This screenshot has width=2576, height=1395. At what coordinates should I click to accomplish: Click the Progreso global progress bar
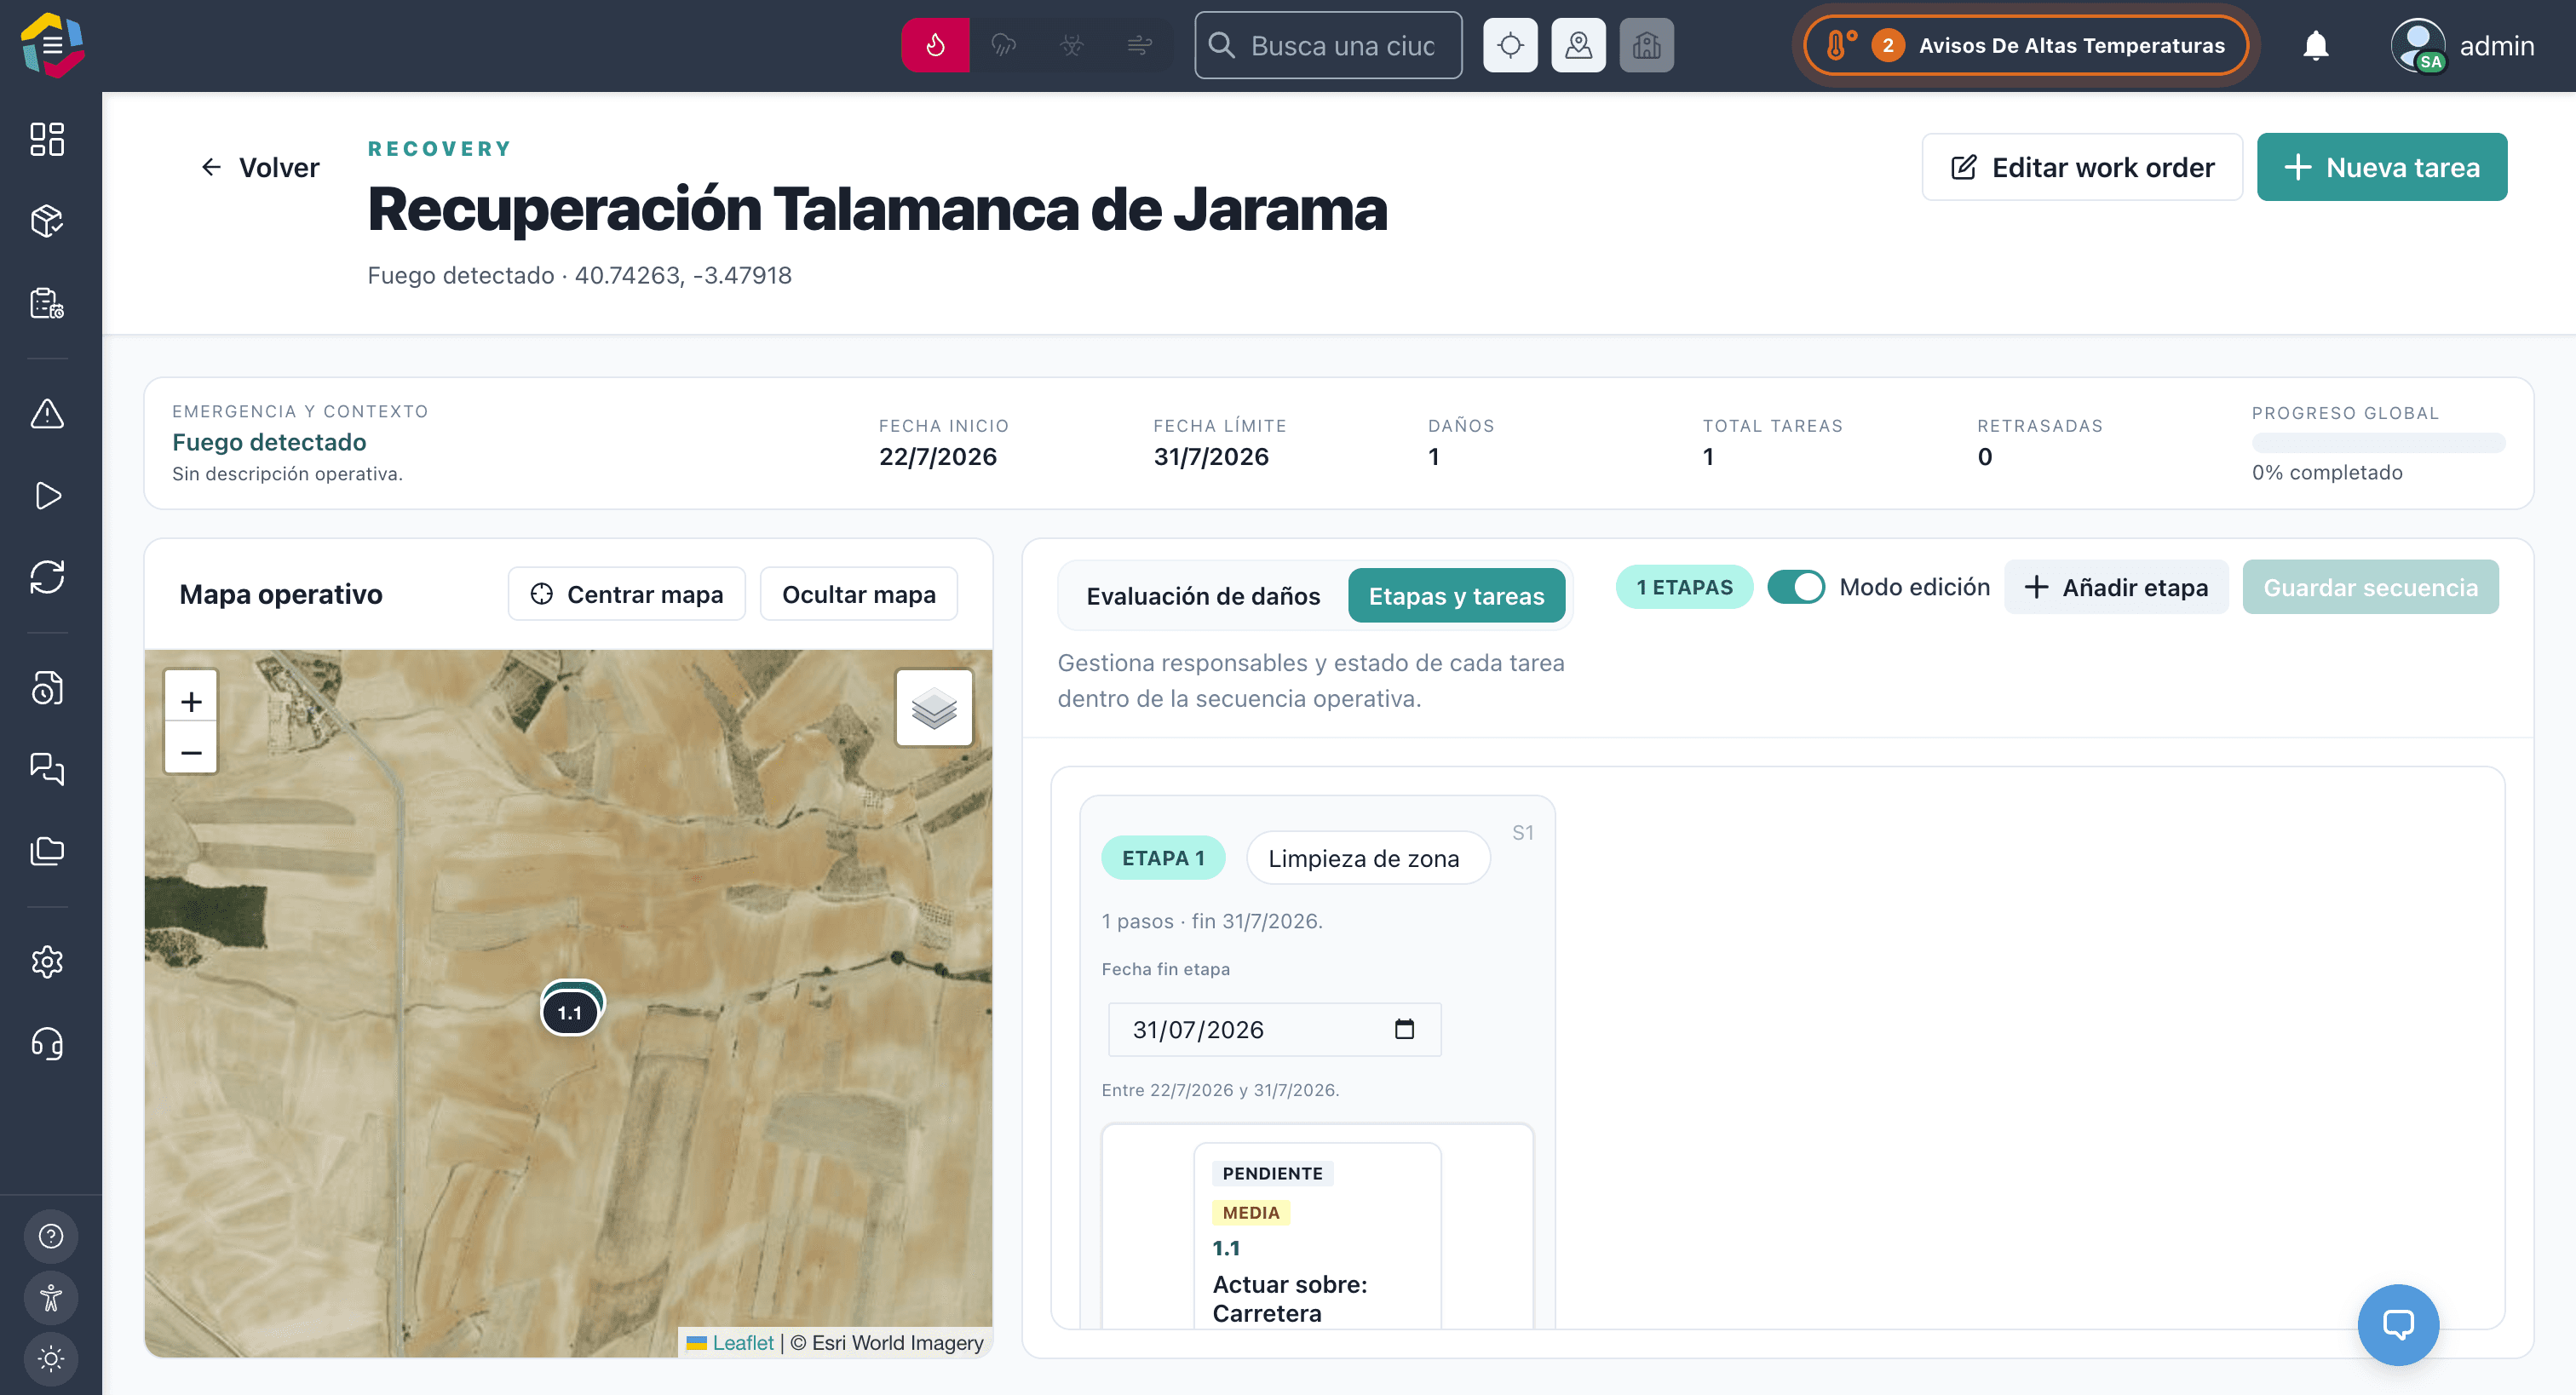point(2378,442)
